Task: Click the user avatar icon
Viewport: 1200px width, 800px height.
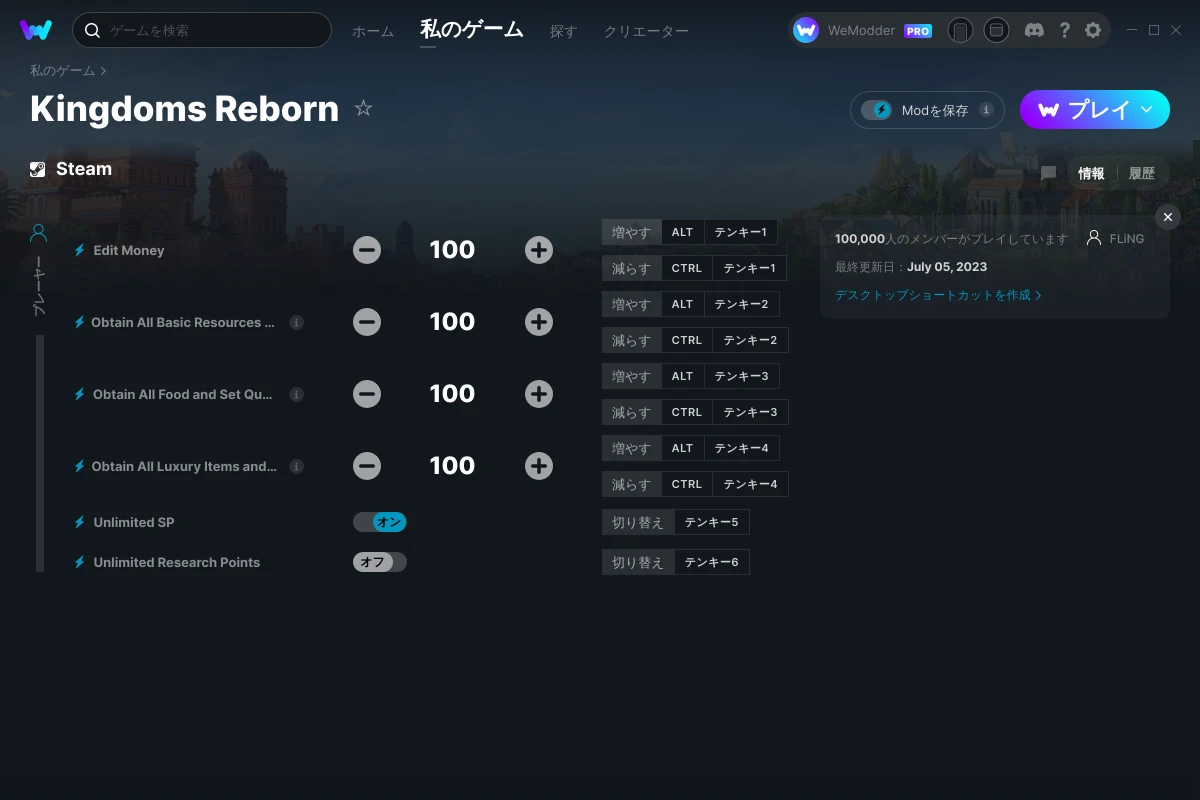Action: click(806, 30)
